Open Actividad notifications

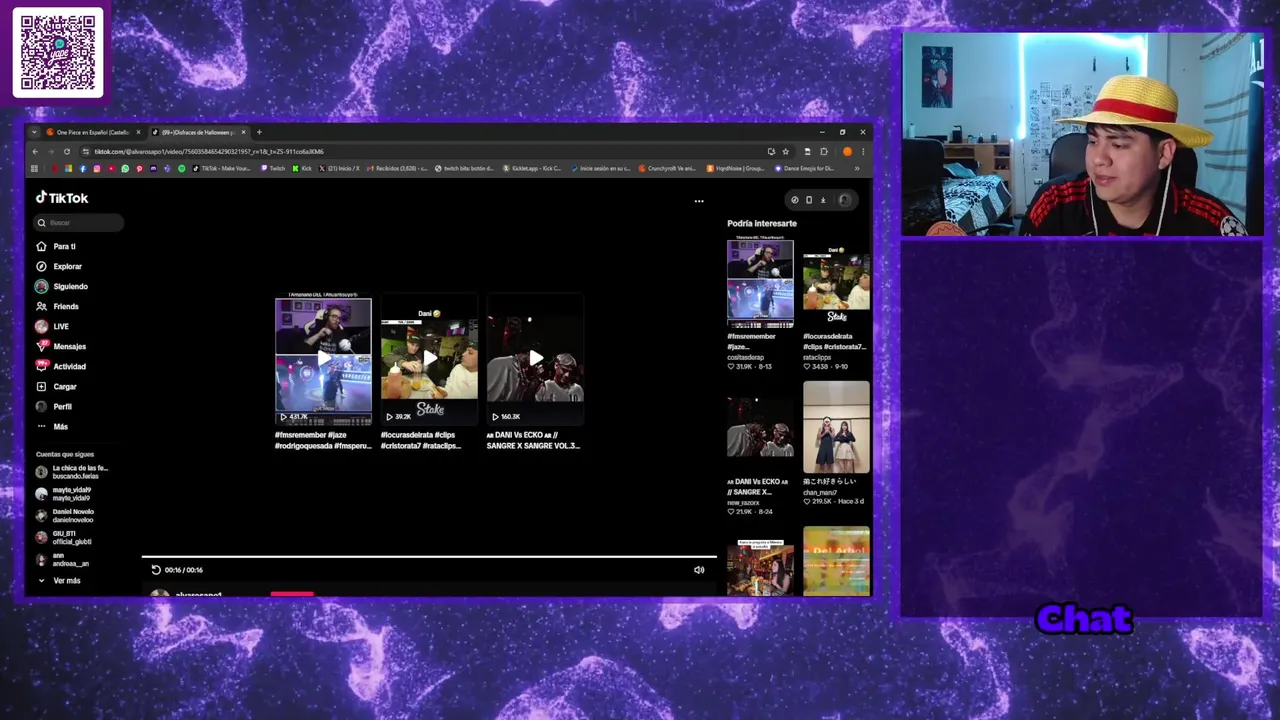tap(61, 366)
